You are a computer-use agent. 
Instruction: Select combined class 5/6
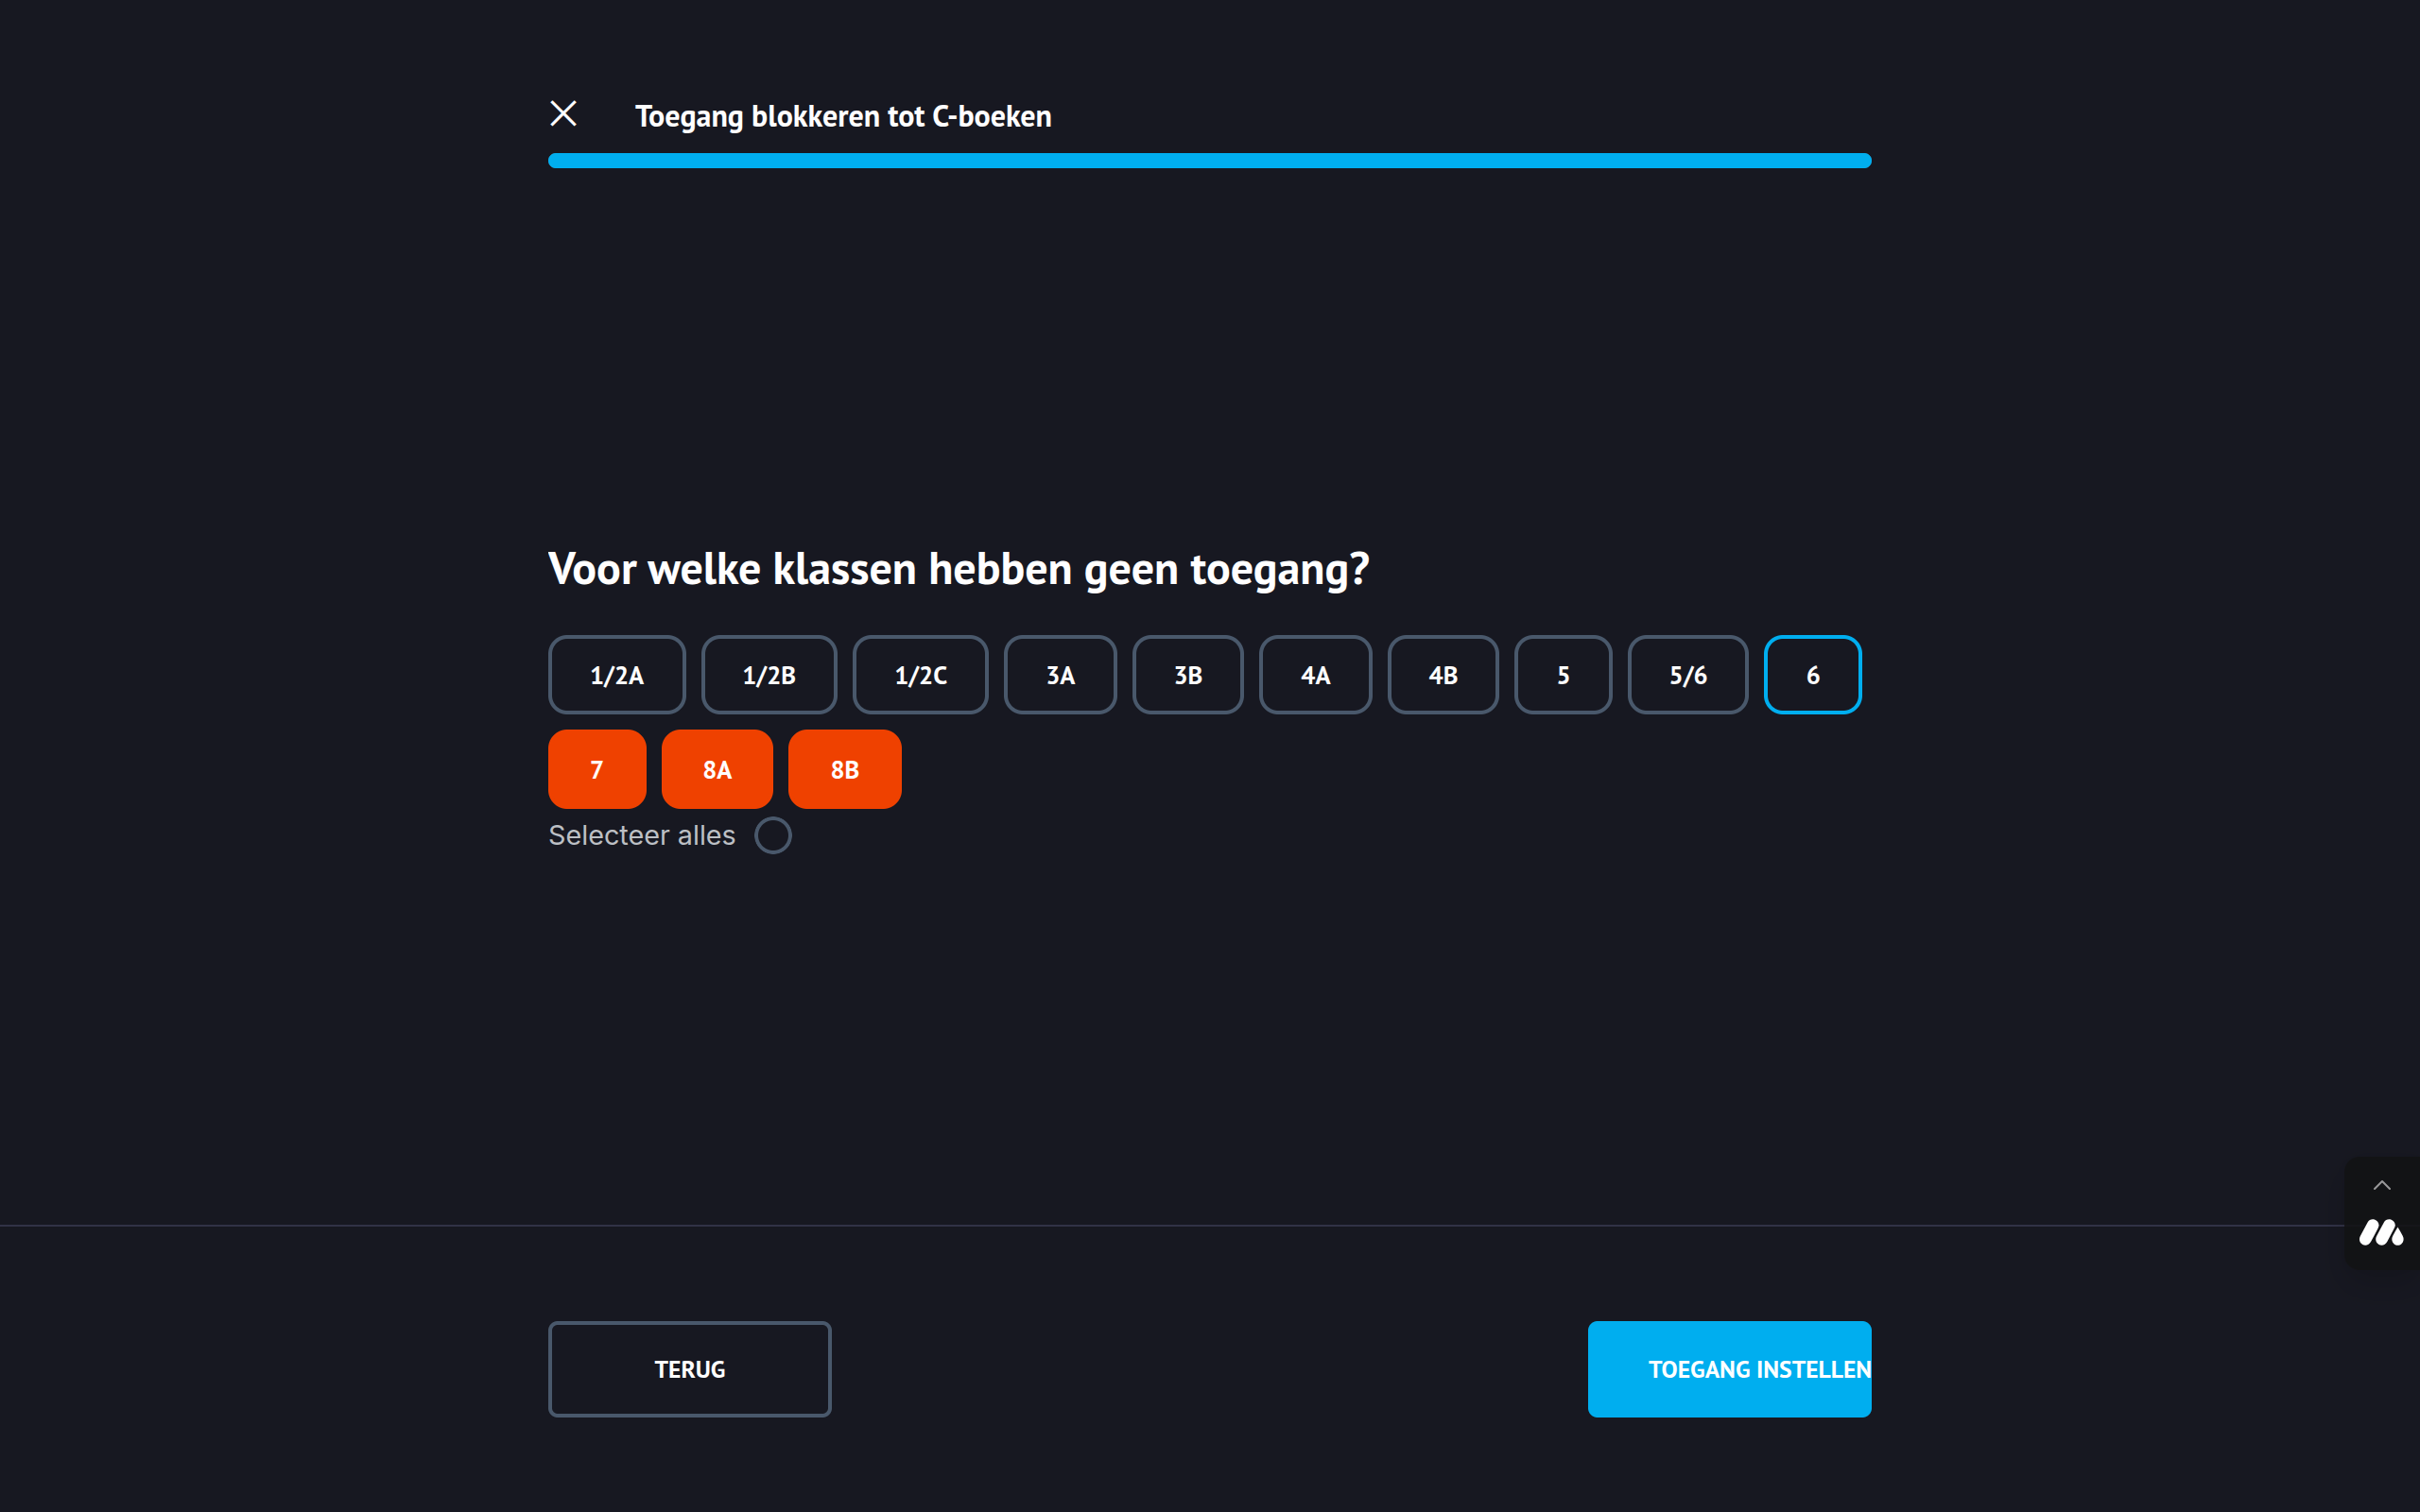click(x=1688, y=675)
